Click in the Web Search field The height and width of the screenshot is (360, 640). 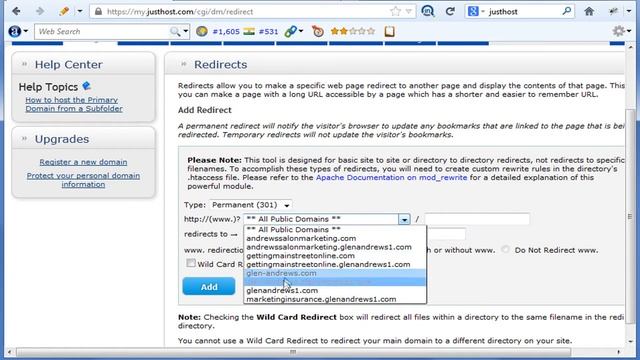click(x=102, y=31)
